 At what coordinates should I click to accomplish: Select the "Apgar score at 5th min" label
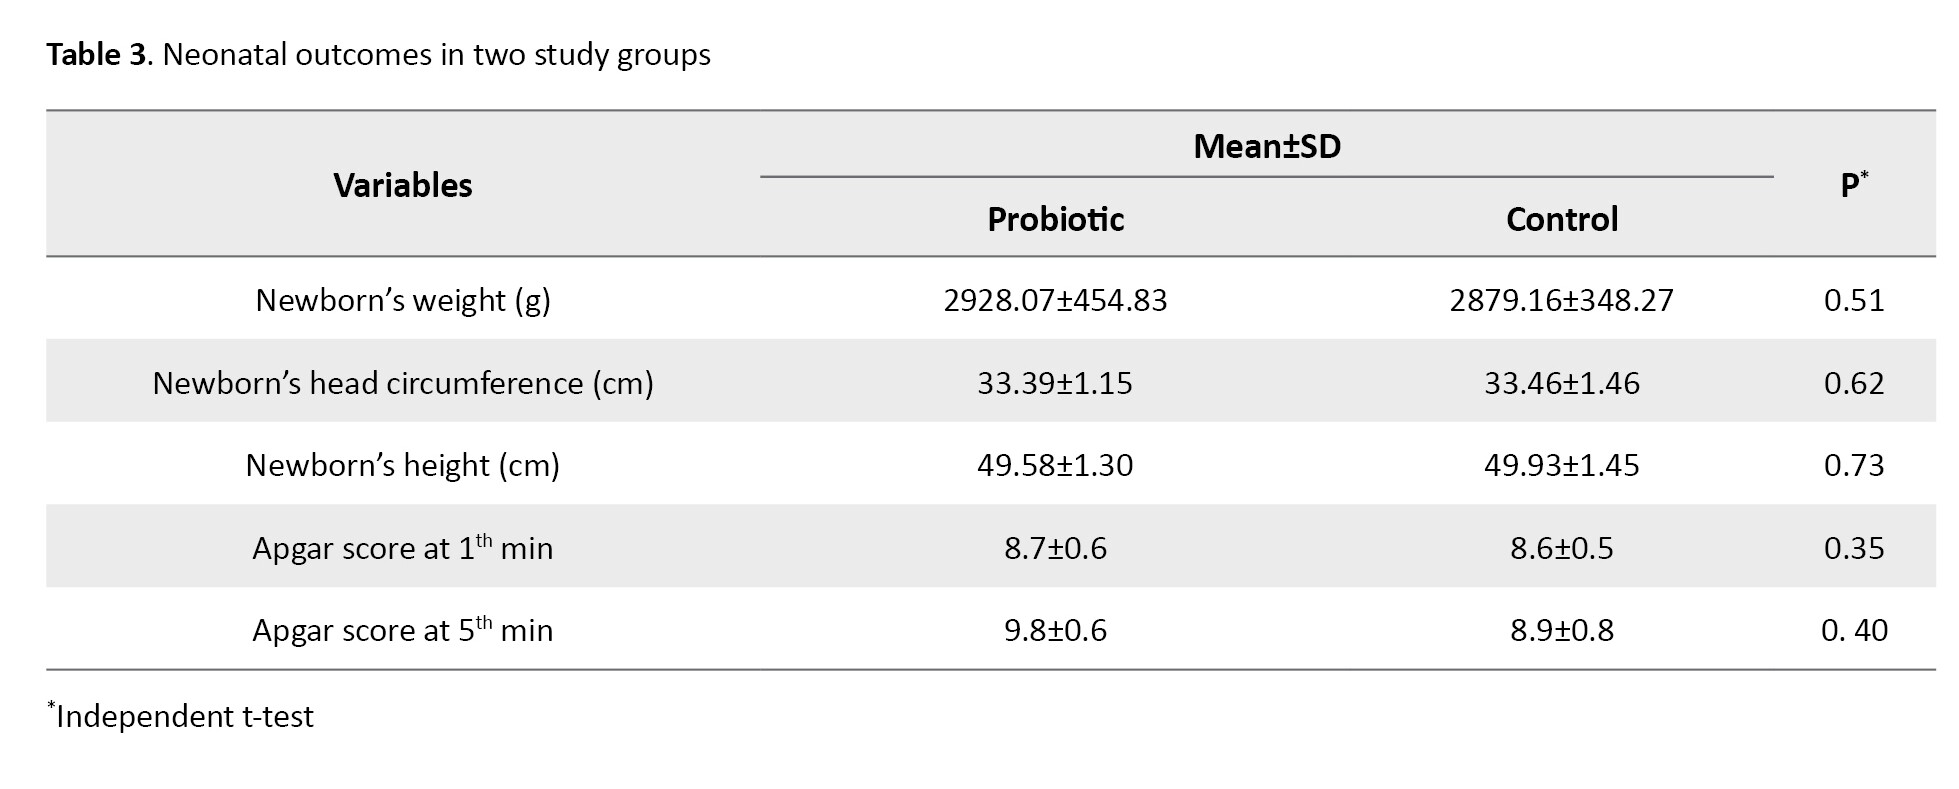coord(402,630)
